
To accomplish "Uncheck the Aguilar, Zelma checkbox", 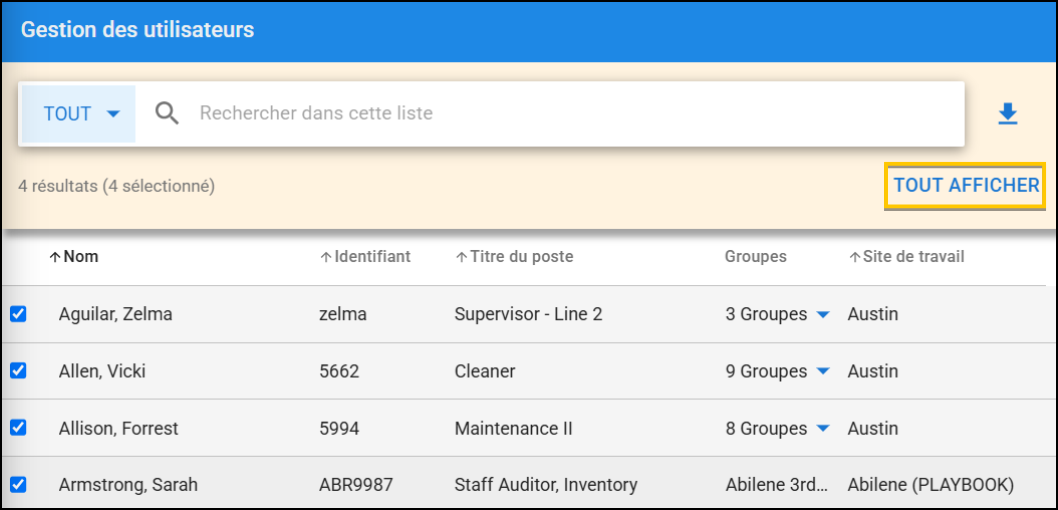I will point(18,314).
